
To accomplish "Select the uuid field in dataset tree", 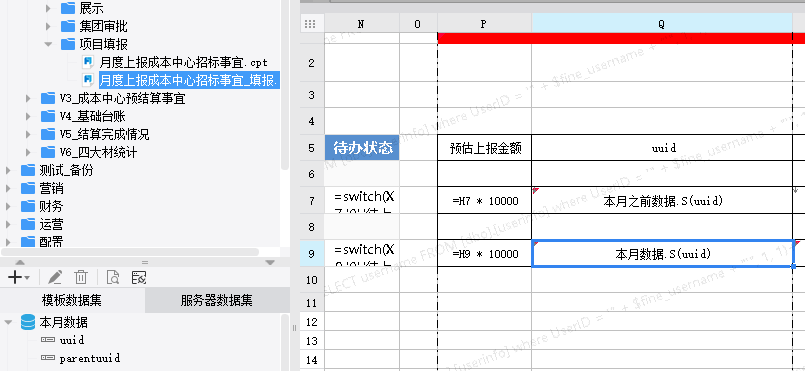I will pyautogui.click(x=72, y=340).
